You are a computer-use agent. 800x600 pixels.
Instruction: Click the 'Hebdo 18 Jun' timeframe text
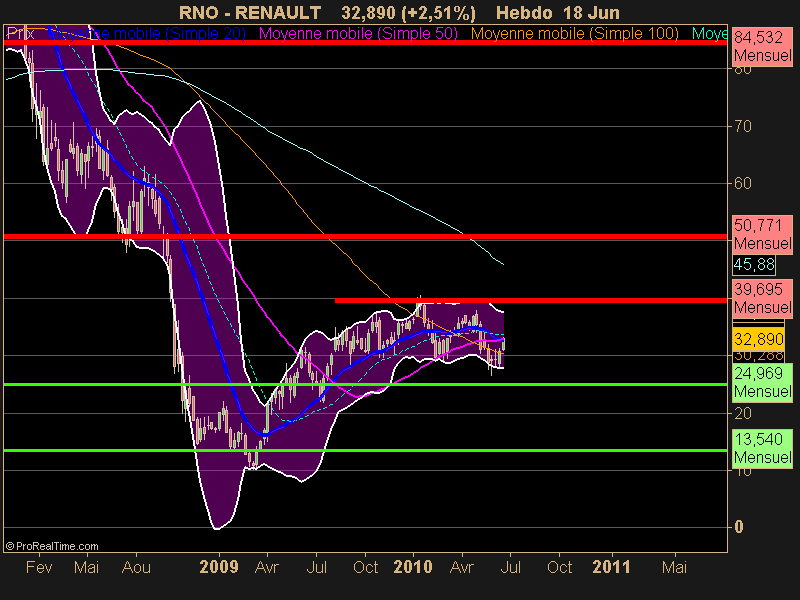tap(558, 12)
